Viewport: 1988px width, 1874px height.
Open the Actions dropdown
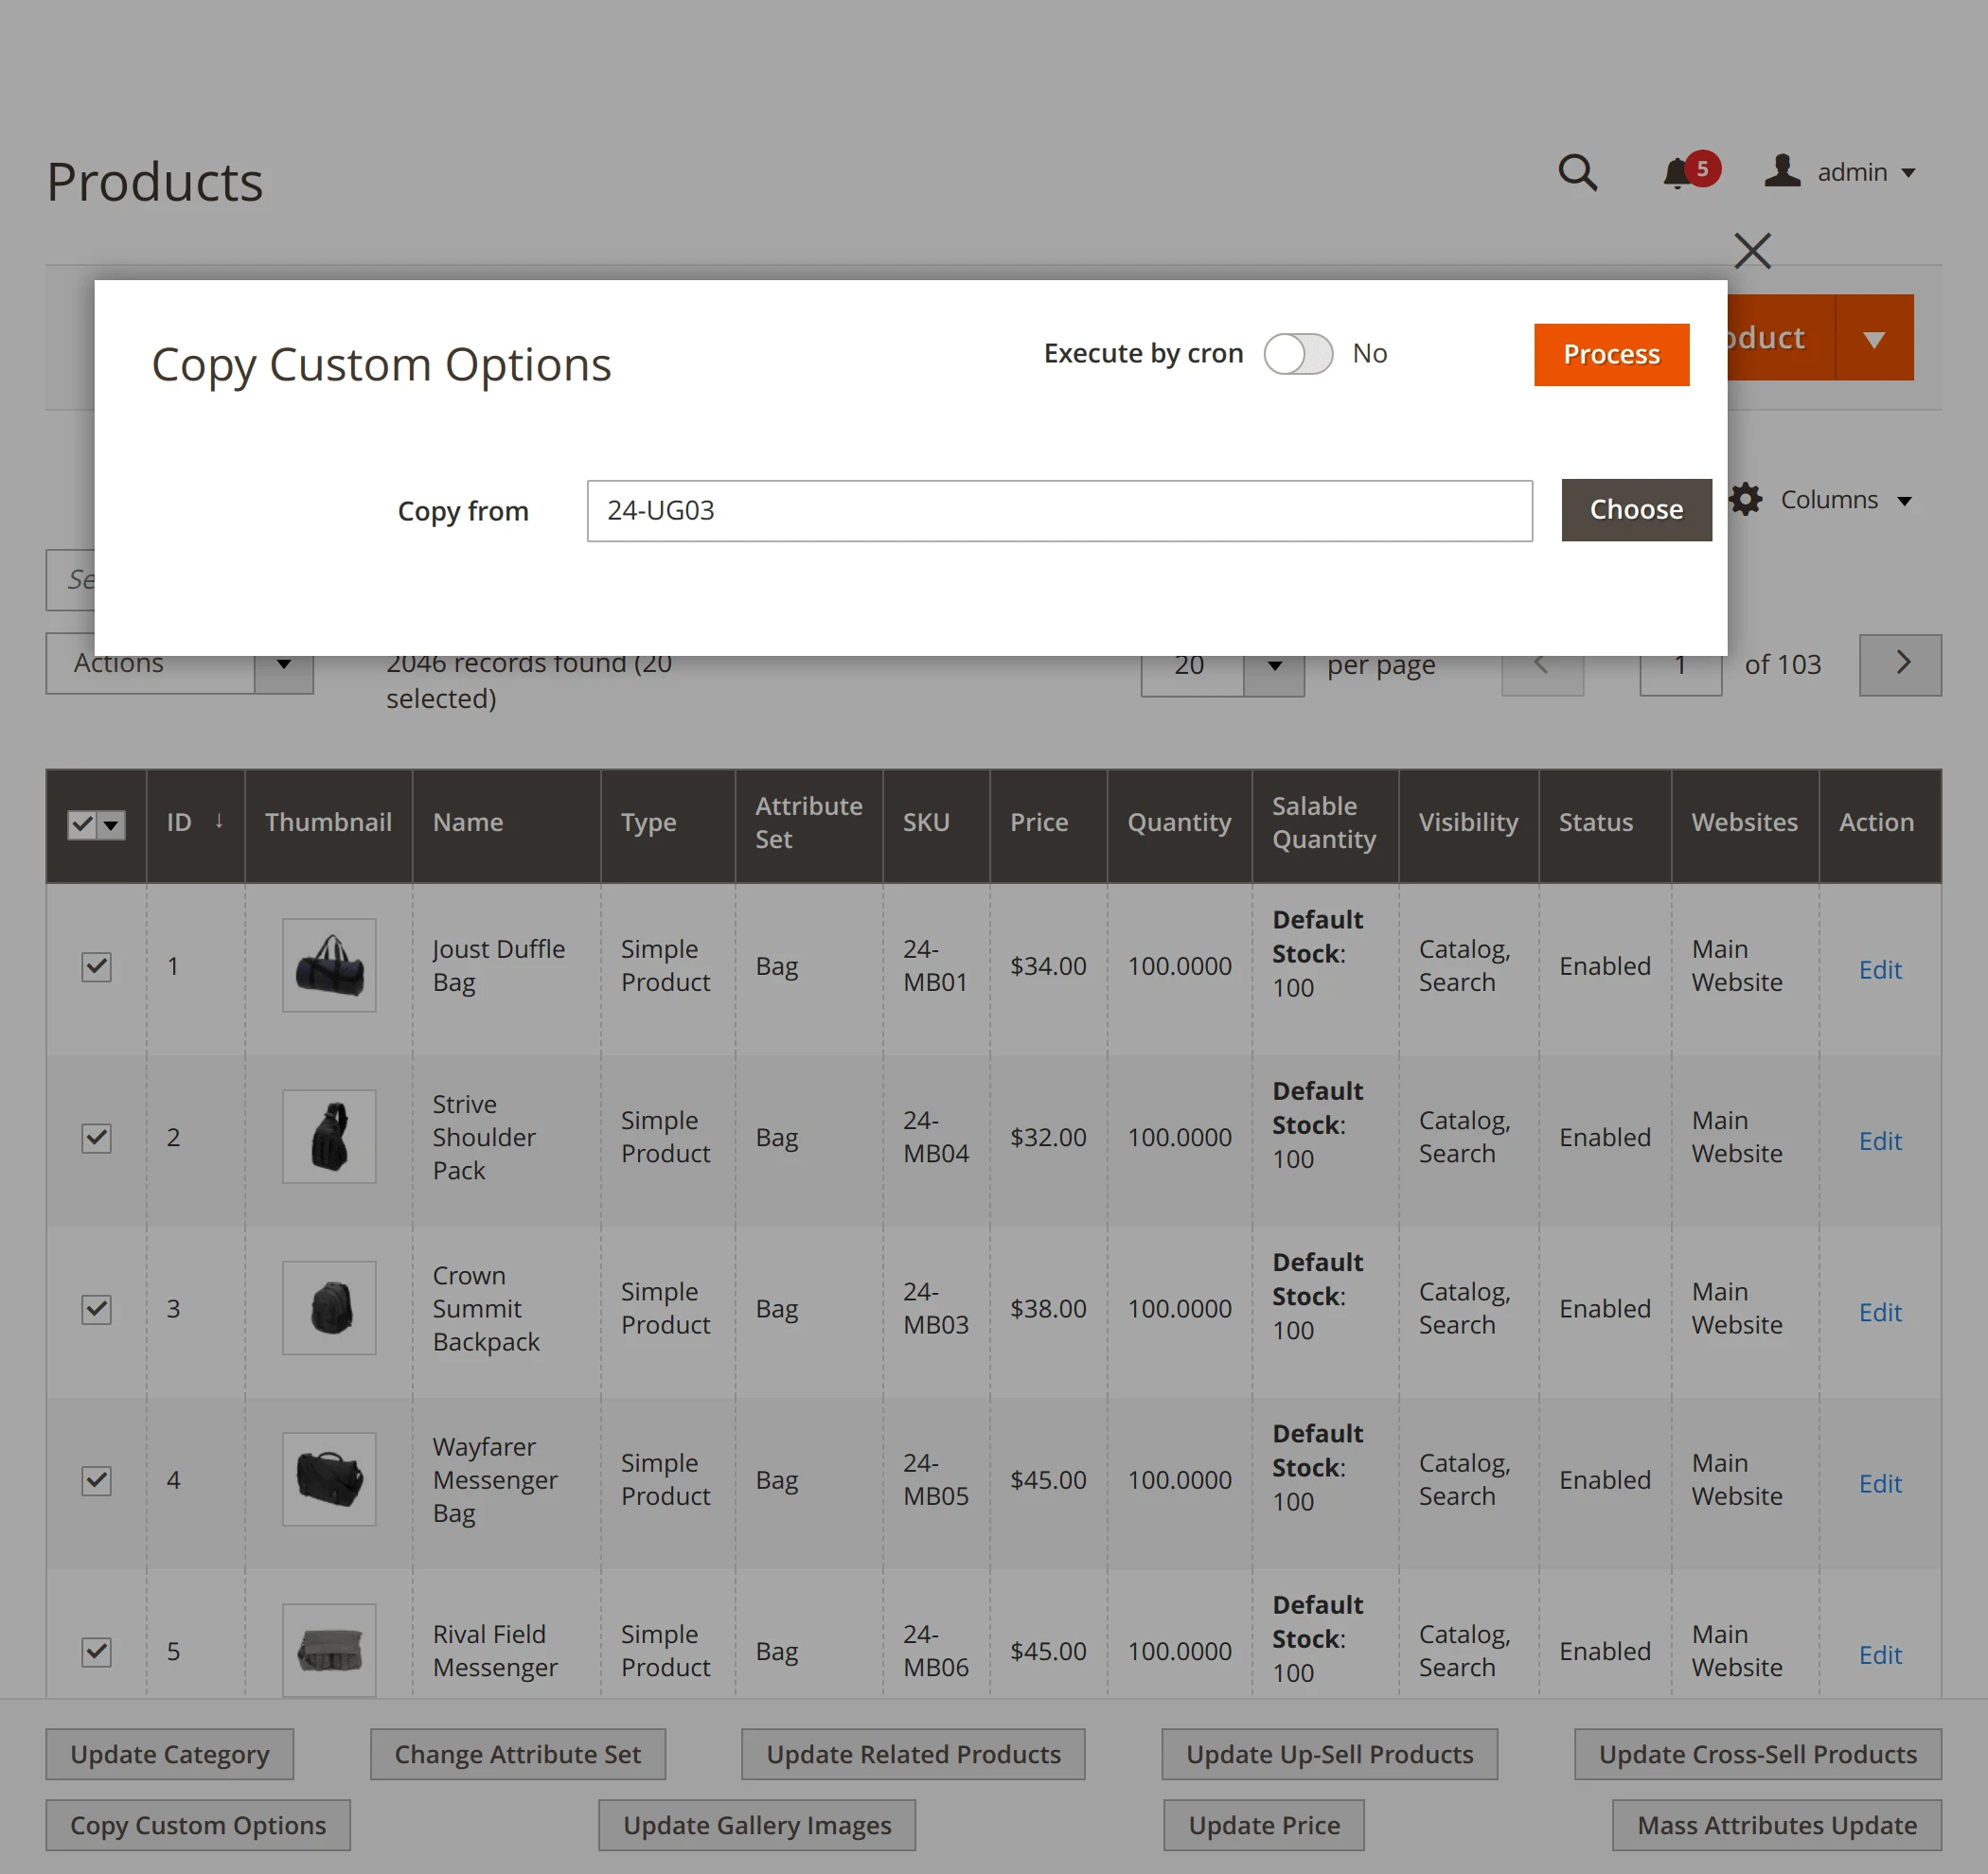179,663
